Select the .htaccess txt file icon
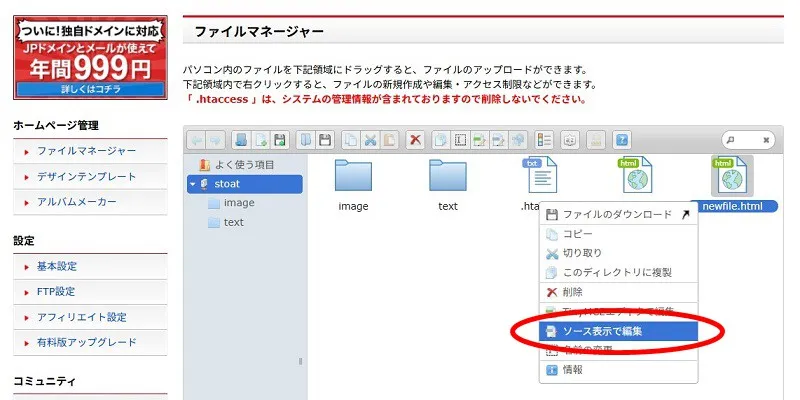 coord(540,175)
